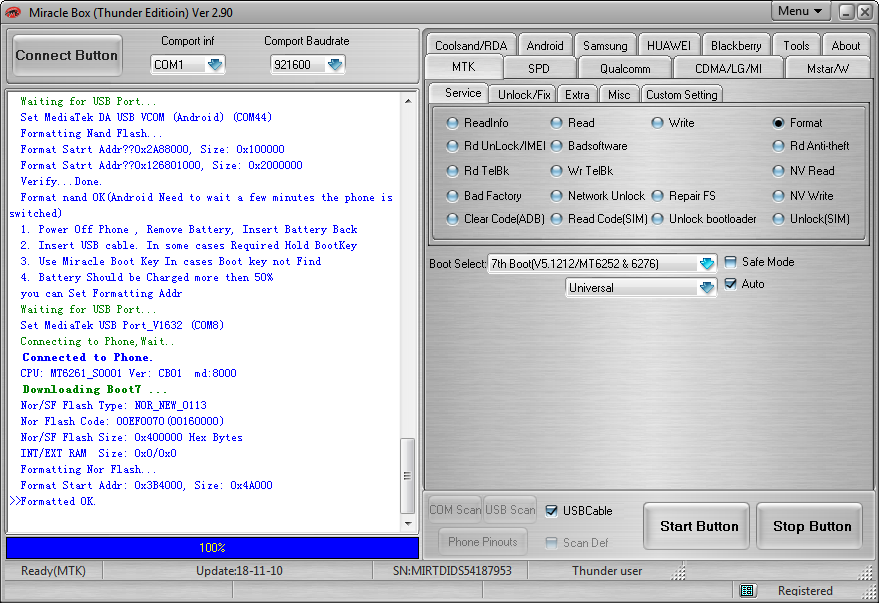The width and height of the screenshot is (879, 603).
Task: Open the Unlock/Fix sub-tab
Action: point(524,95)
